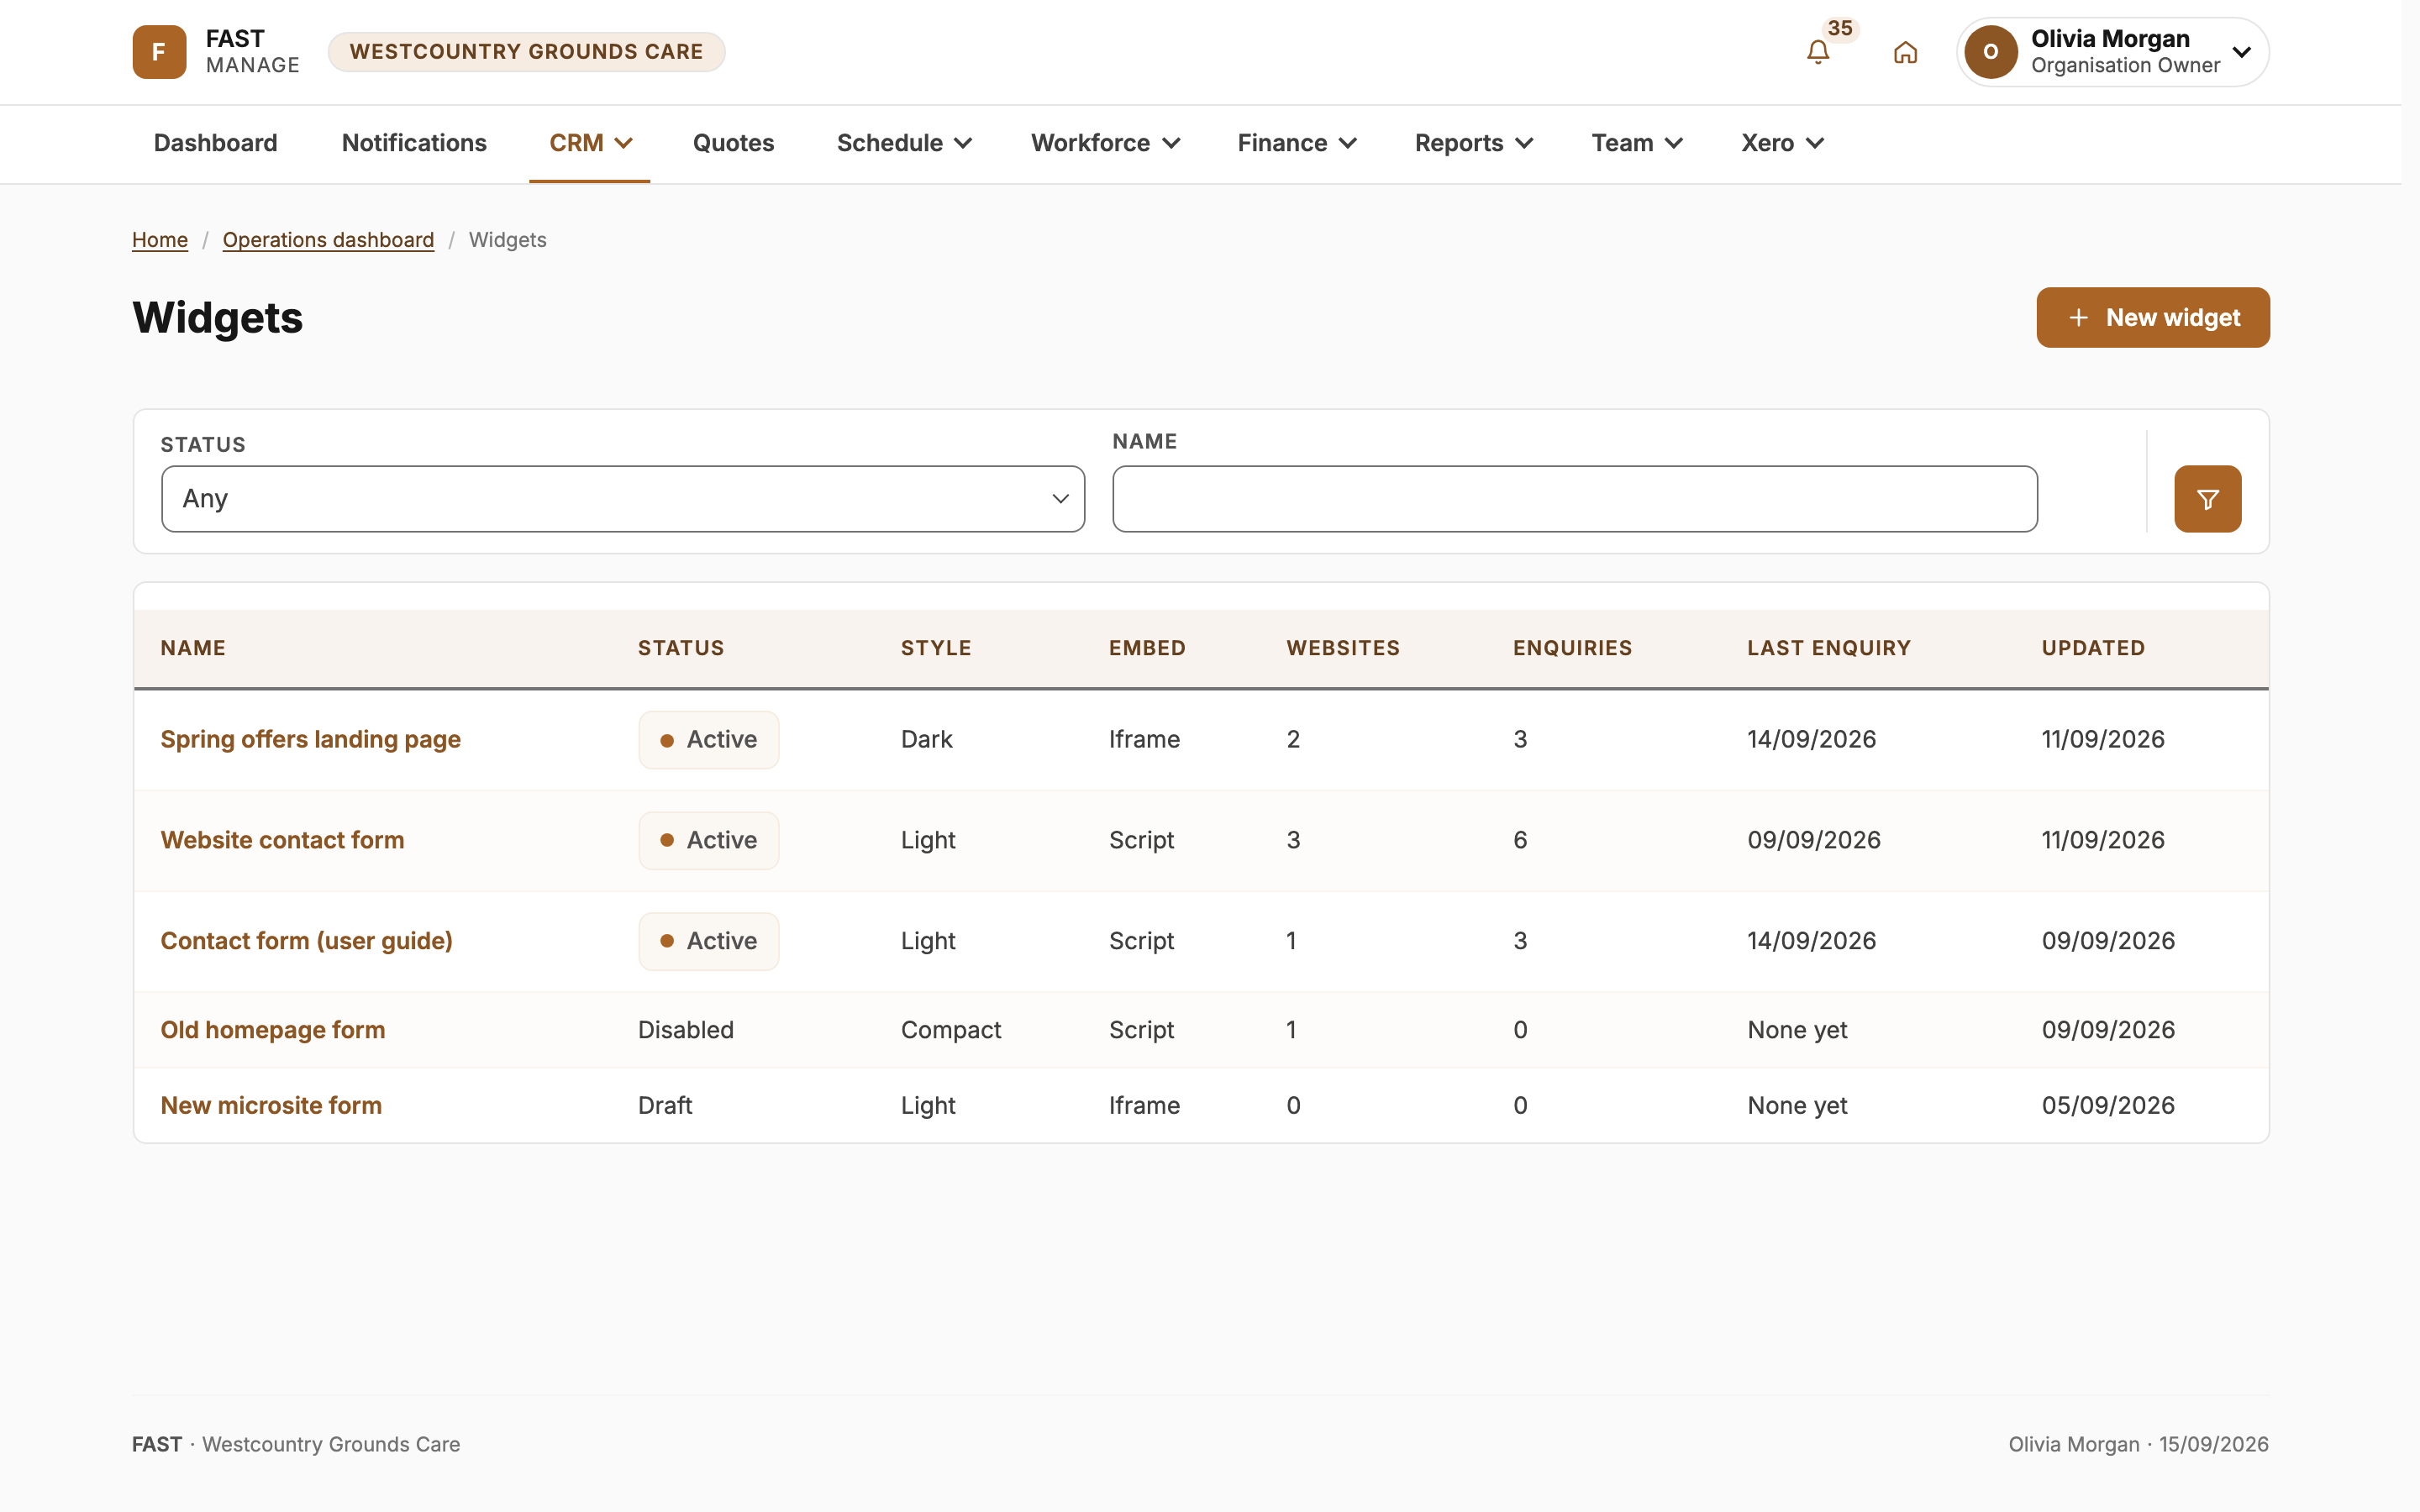Click the Name column header

[x=193, y=648]
